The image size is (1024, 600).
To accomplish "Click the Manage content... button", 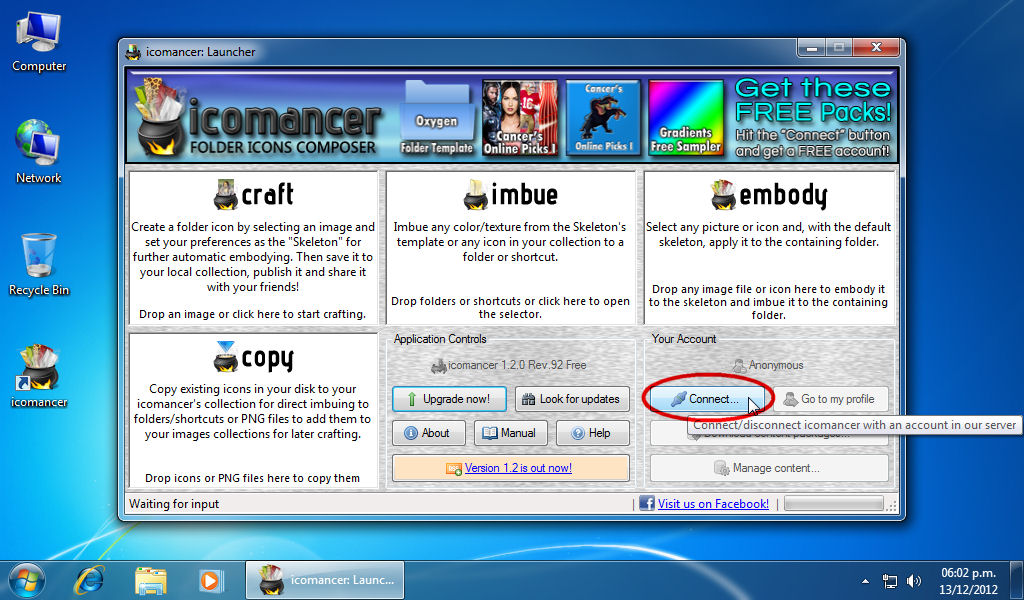I will click(769, 468).
